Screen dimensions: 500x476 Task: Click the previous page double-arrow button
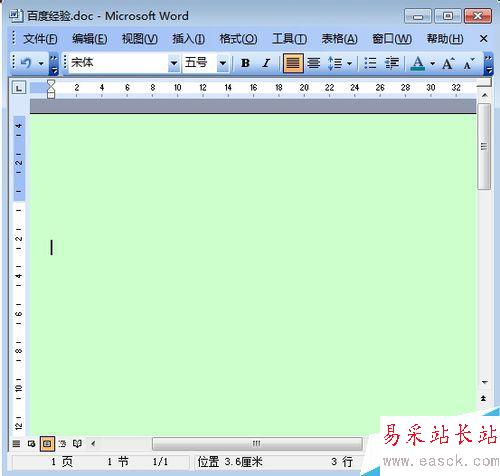pos(483,398)
